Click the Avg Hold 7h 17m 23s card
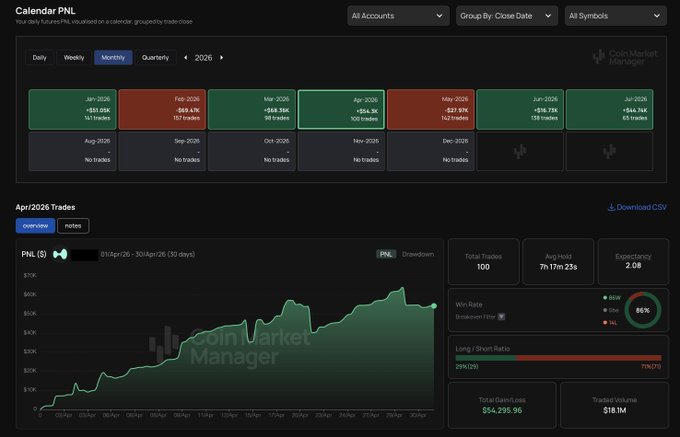Screen dimensions: 680x437 tap(558, 262)
